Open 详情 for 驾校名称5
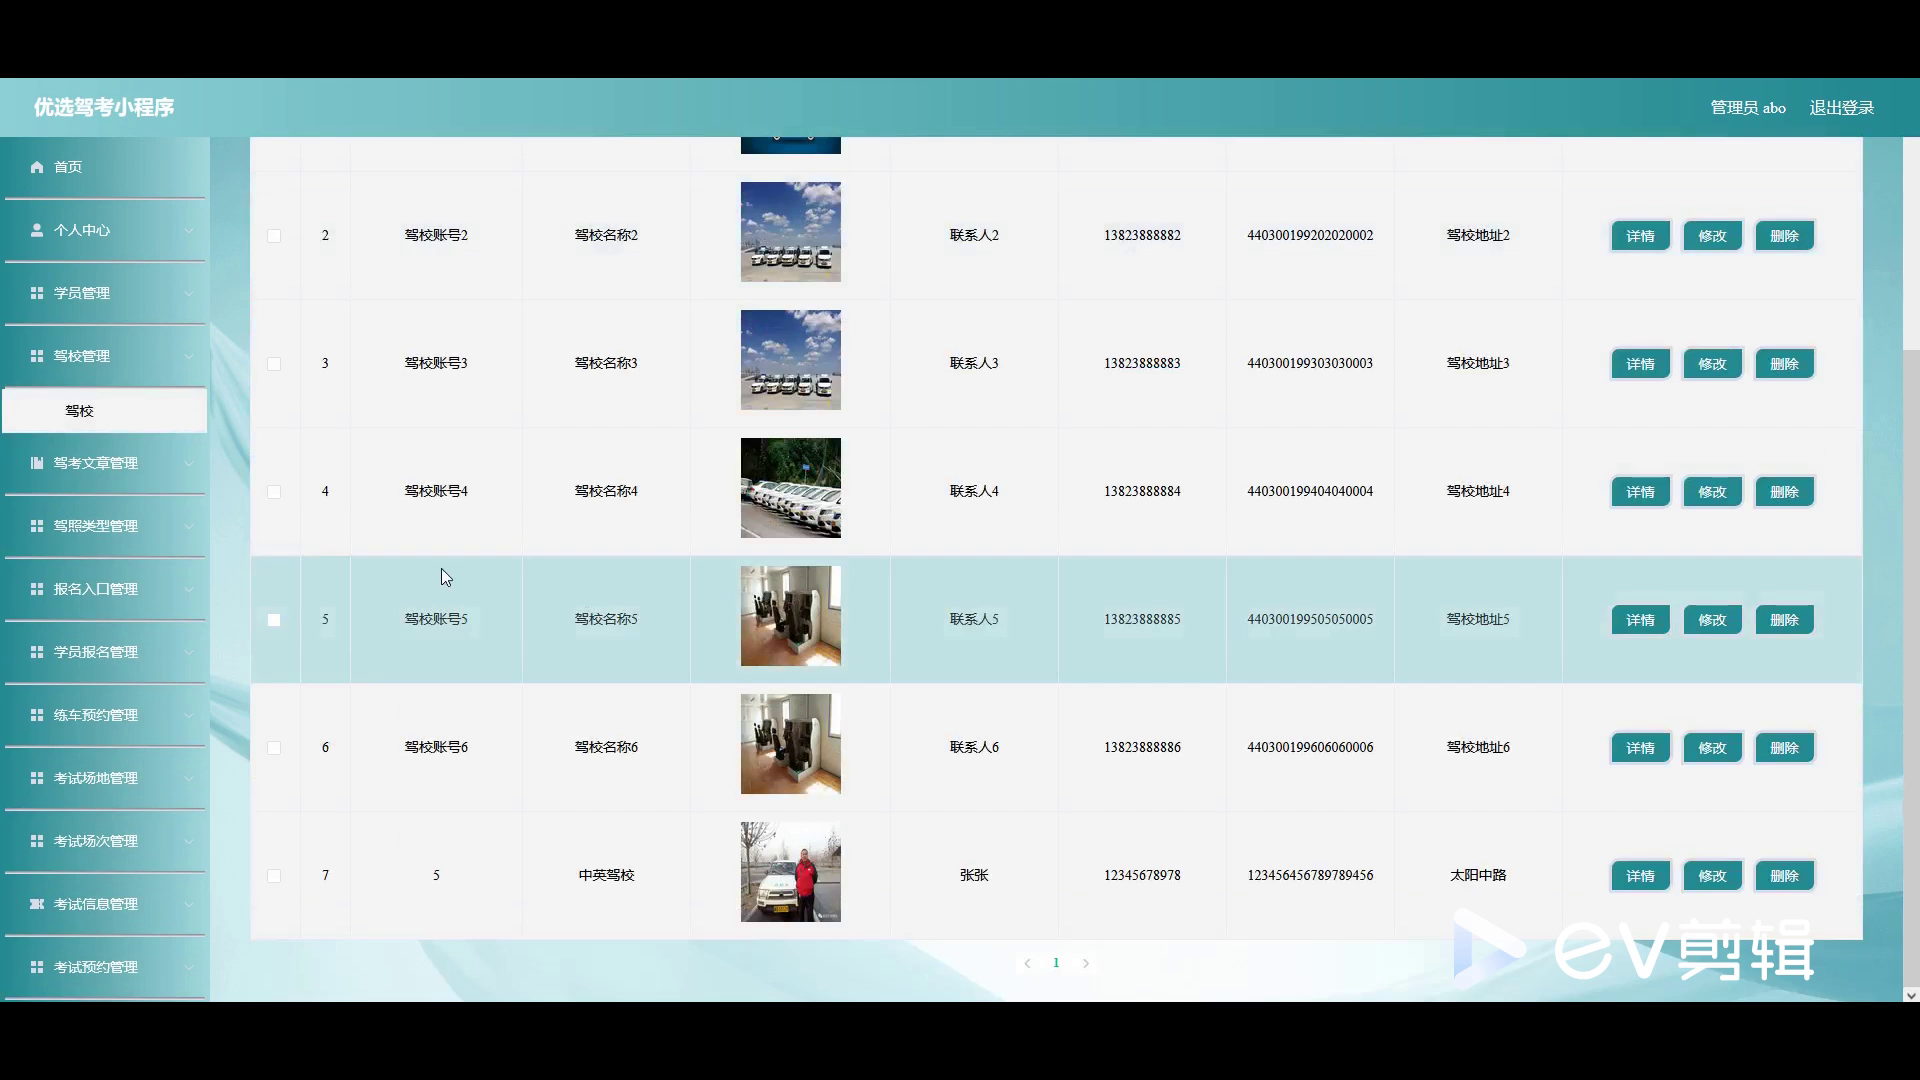The width and height of the screenshot is (1920, 1080). 1640,620
